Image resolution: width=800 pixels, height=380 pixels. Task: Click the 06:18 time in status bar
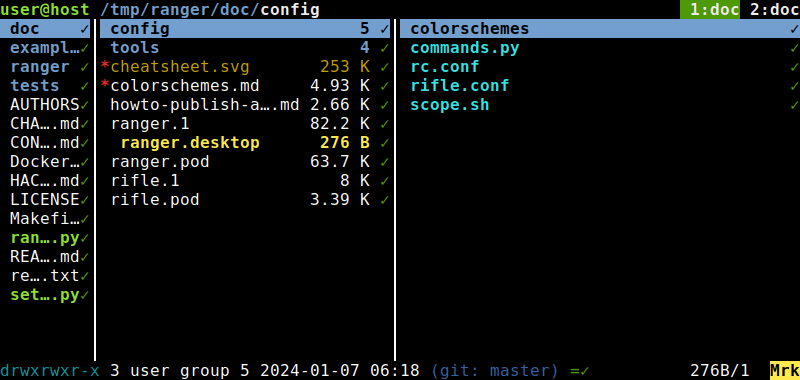click(x=395, y=370)
